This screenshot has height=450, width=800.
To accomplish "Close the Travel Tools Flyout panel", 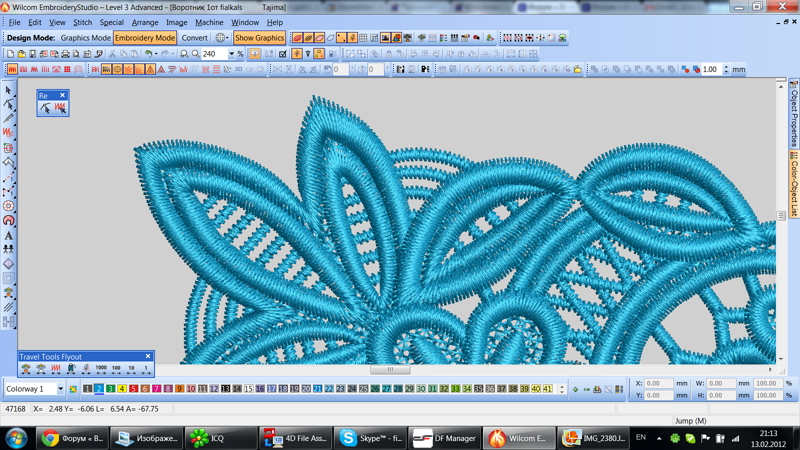I will click(x=148, y=356).
